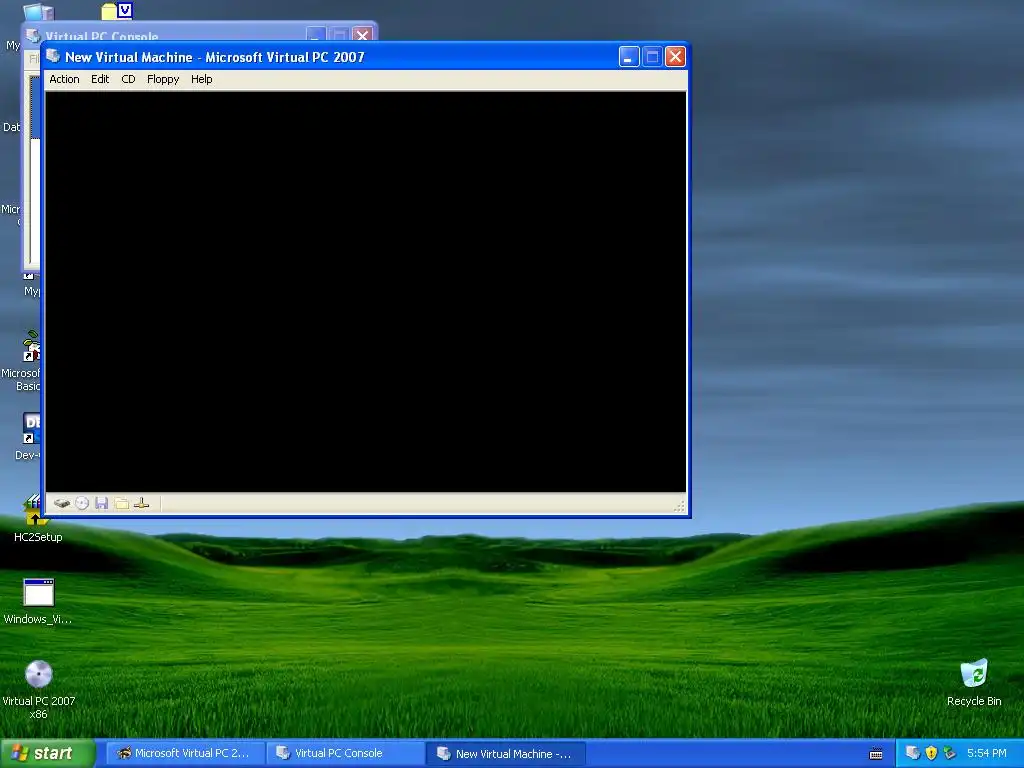
Task: Click the on-screen keyboard taskbar icon
Action: point(876,754)
